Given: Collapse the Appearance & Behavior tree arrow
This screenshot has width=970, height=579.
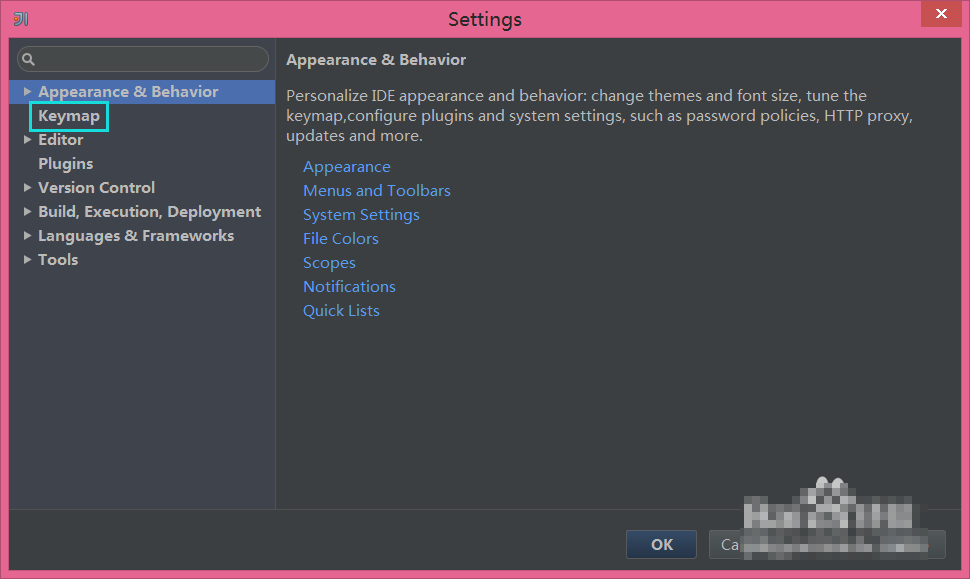Looking at the screenshot, I should click(28, 92).
